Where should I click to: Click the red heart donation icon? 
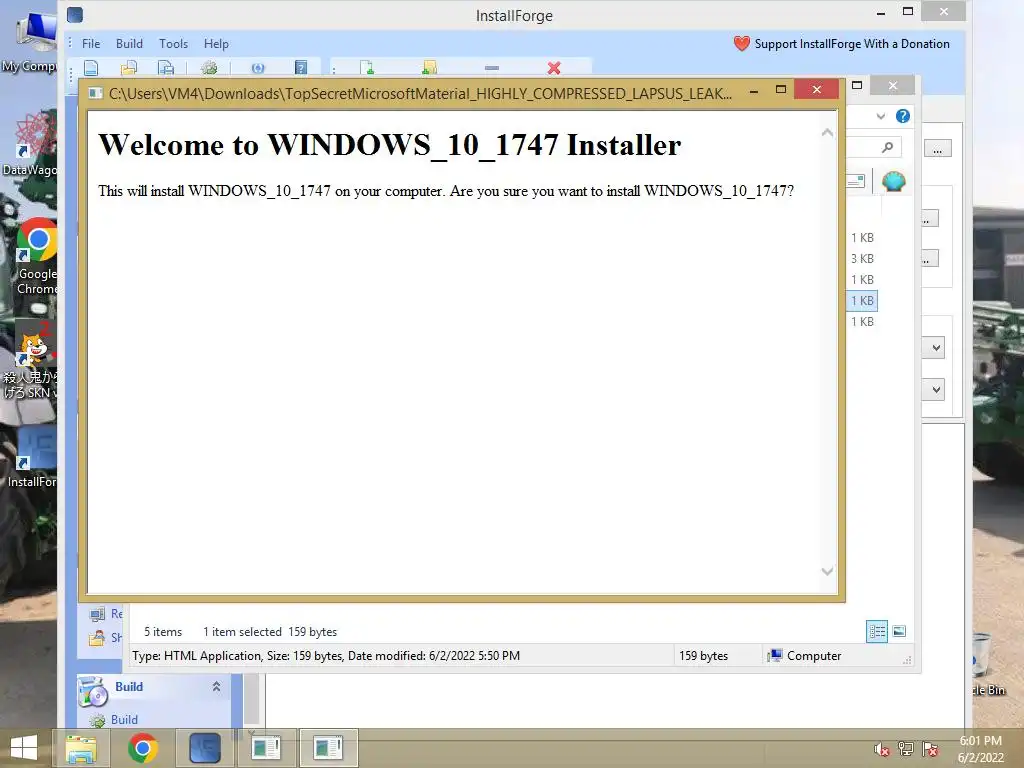tap(741, 44)
